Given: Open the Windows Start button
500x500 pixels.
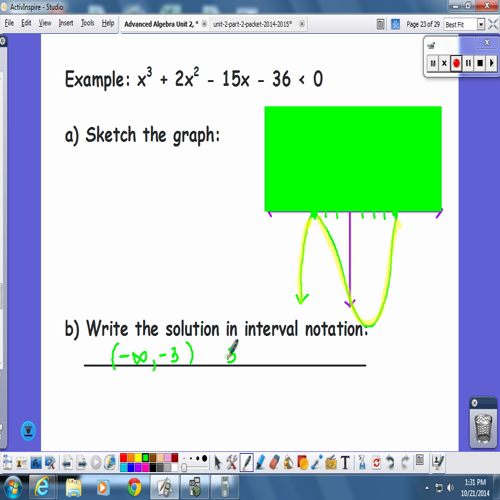Looking at the screenshot, I should pyautogui.click(x=12, y=488).
